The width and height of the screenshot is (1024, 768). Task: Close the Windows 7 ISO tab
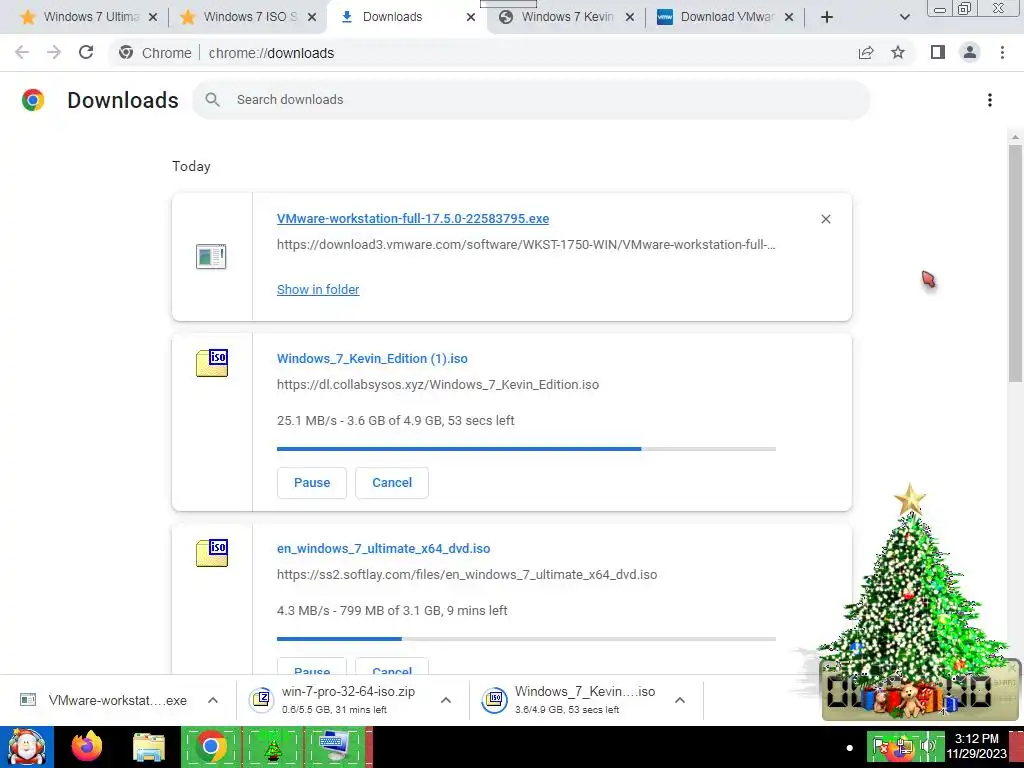pyautogui.click(x=312, y=17)
